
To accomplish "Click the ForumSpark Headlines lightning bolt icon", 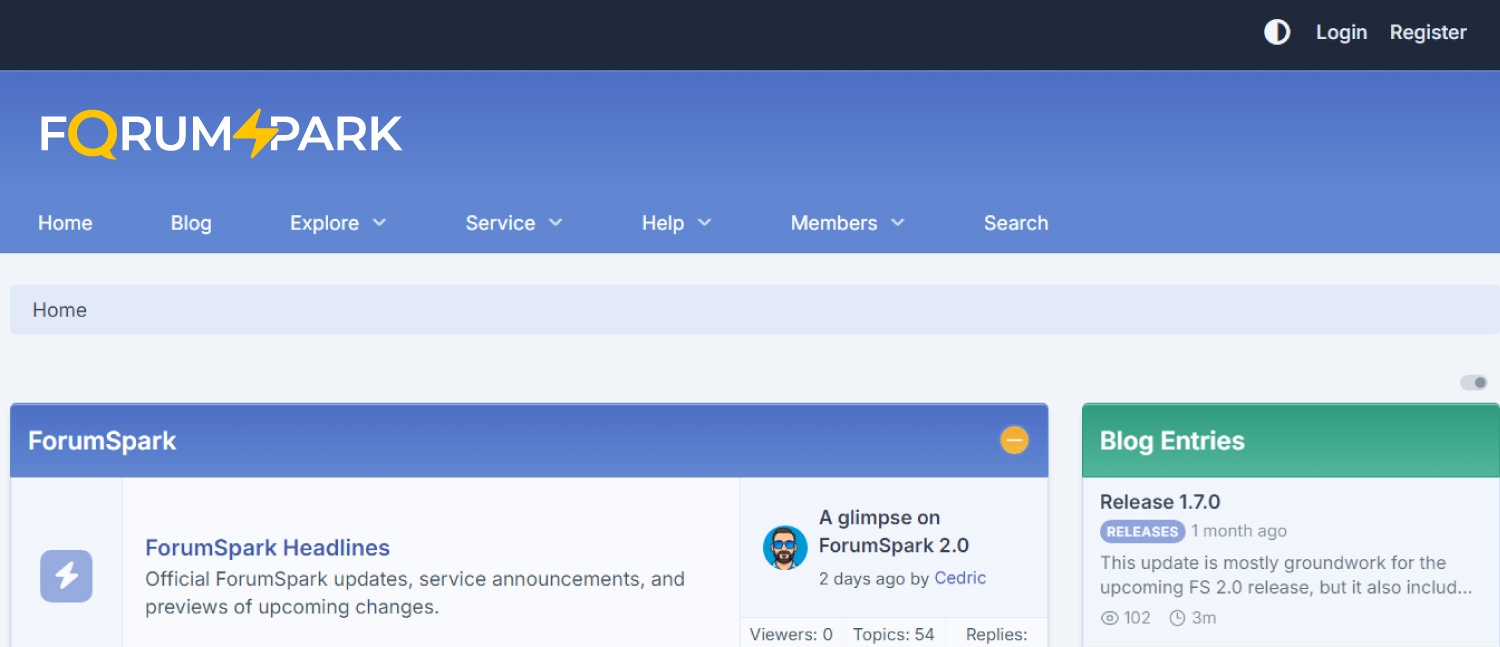I will [66, 576].
